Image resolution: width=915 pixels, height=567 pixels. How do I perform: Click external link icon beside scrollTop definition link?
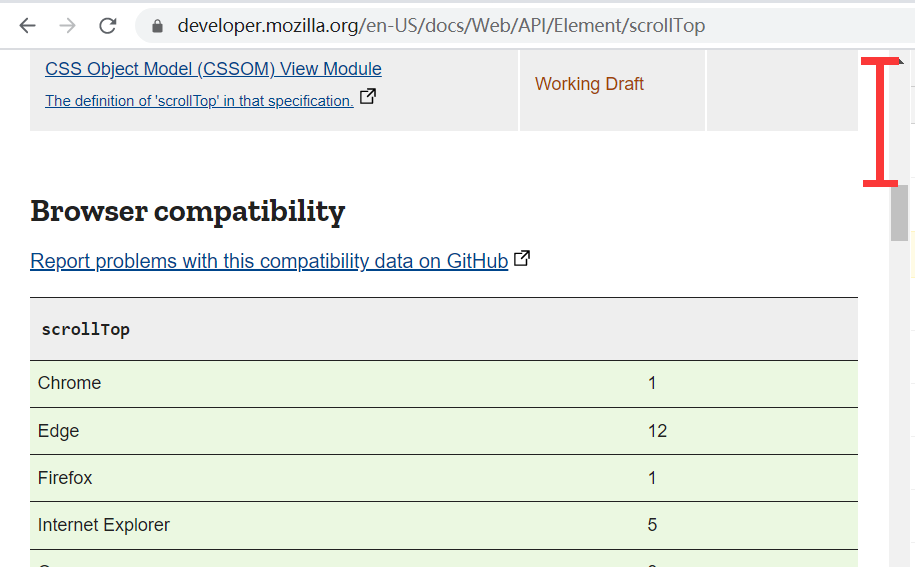[368, 97]
